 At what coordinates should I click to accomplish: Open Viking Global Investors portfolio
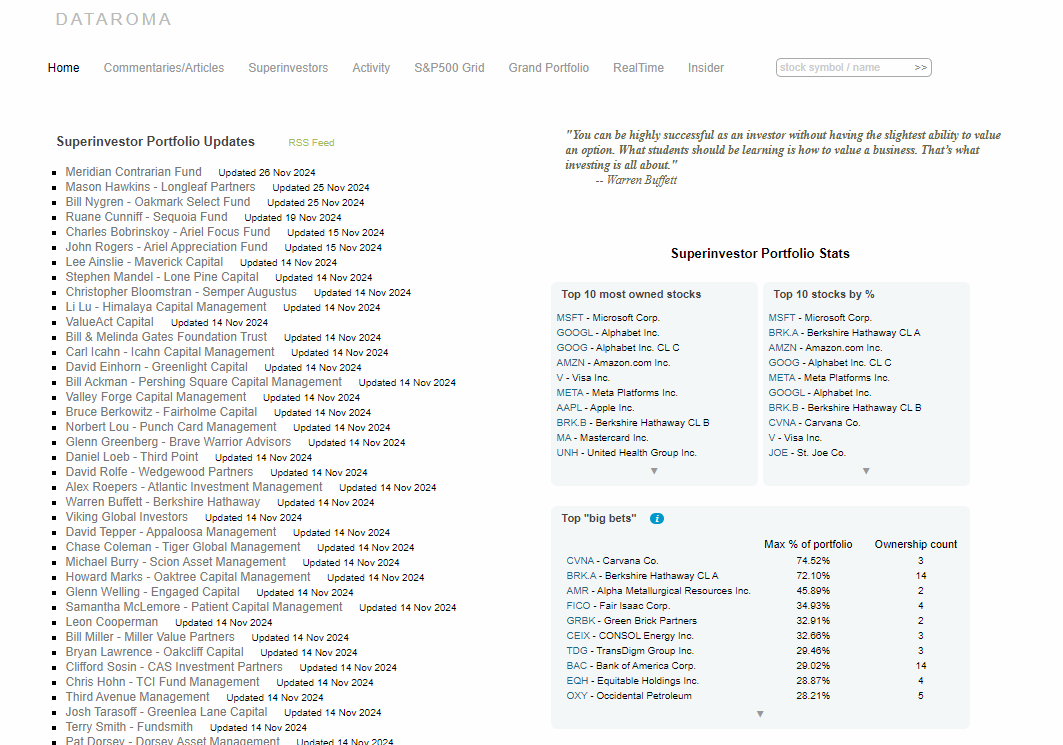(x=127, y=517)
